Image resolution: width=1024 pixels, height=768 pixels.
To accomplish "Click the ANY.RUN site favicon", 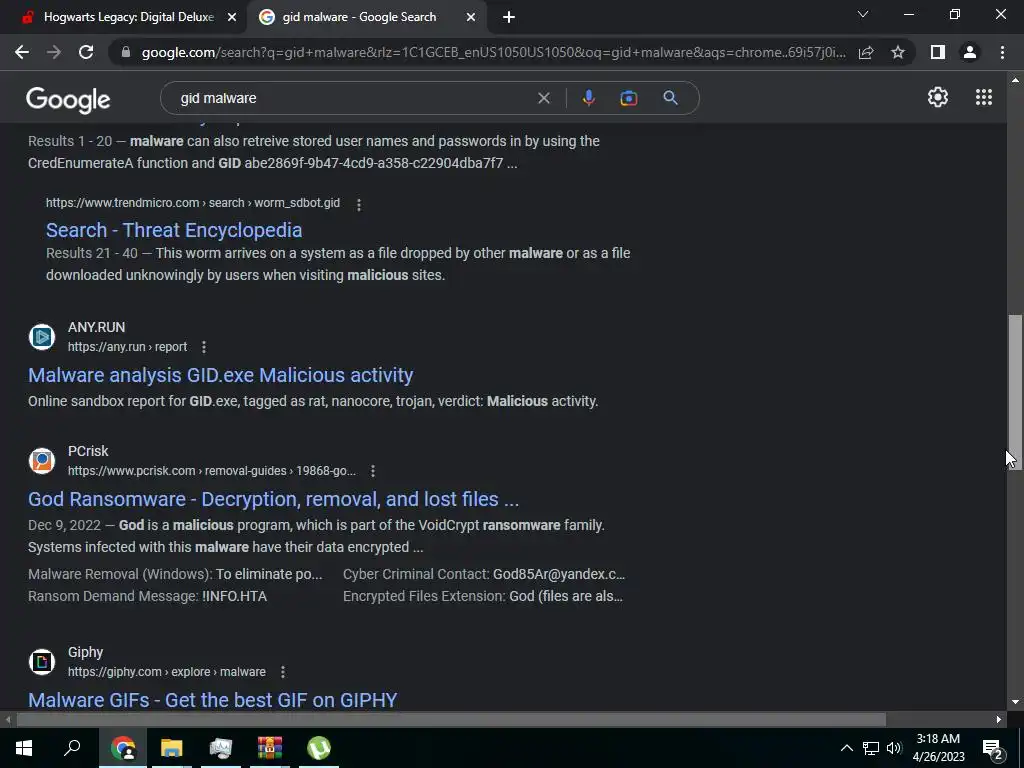I will [42, 337].
